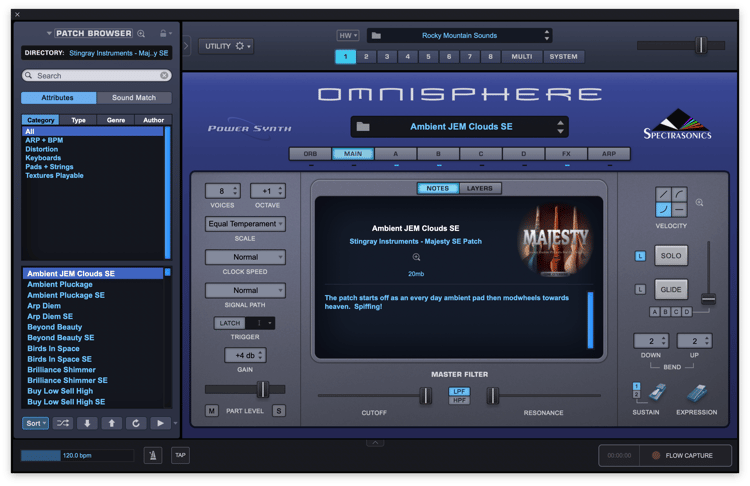Image resolution: width=750 pixels, height=486 pixels.
Task: Click the shuffle patches icon
Action: [x=63, y=423]
